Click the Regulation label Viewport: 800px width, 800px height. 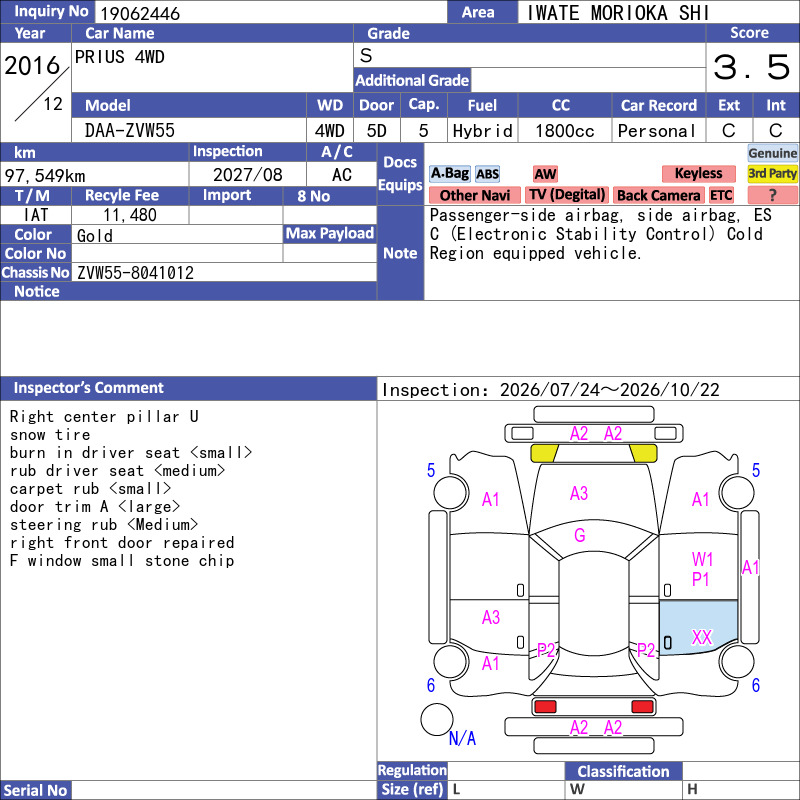point(412,770)
